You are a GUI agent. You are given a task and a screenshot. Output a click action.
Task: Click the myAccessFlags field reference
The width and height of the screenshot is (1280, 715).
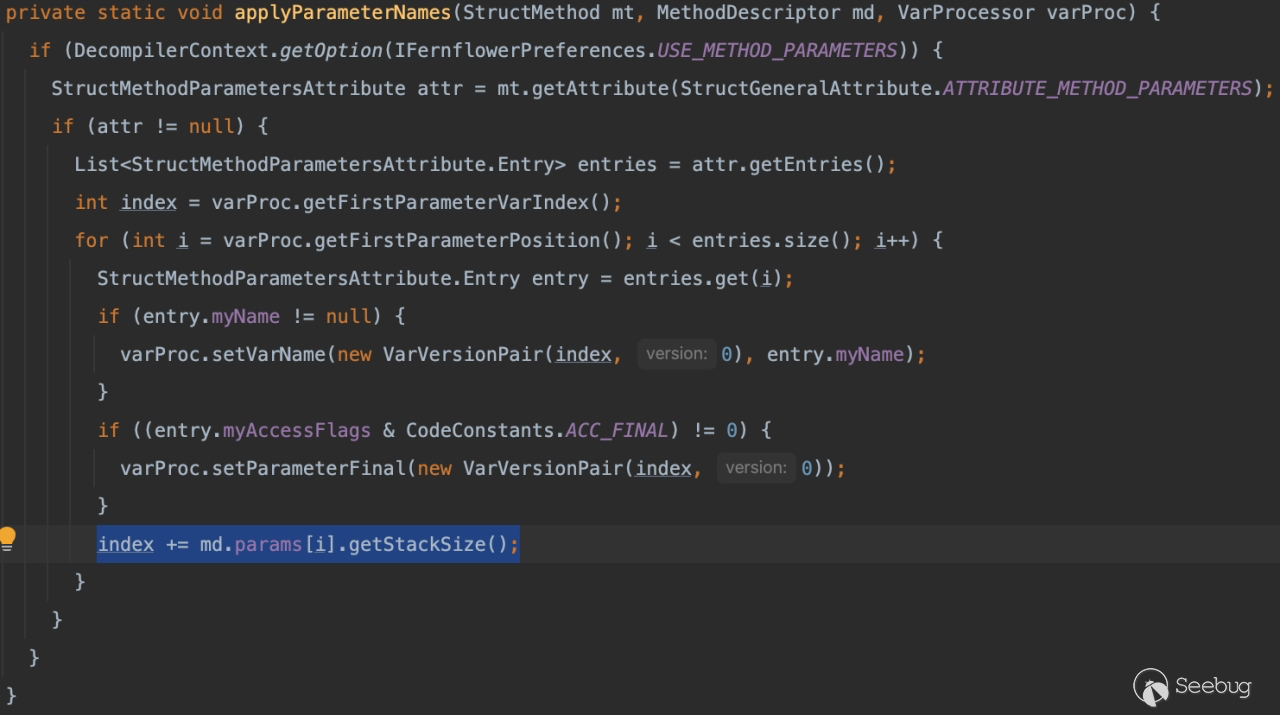tap(296, 430)
